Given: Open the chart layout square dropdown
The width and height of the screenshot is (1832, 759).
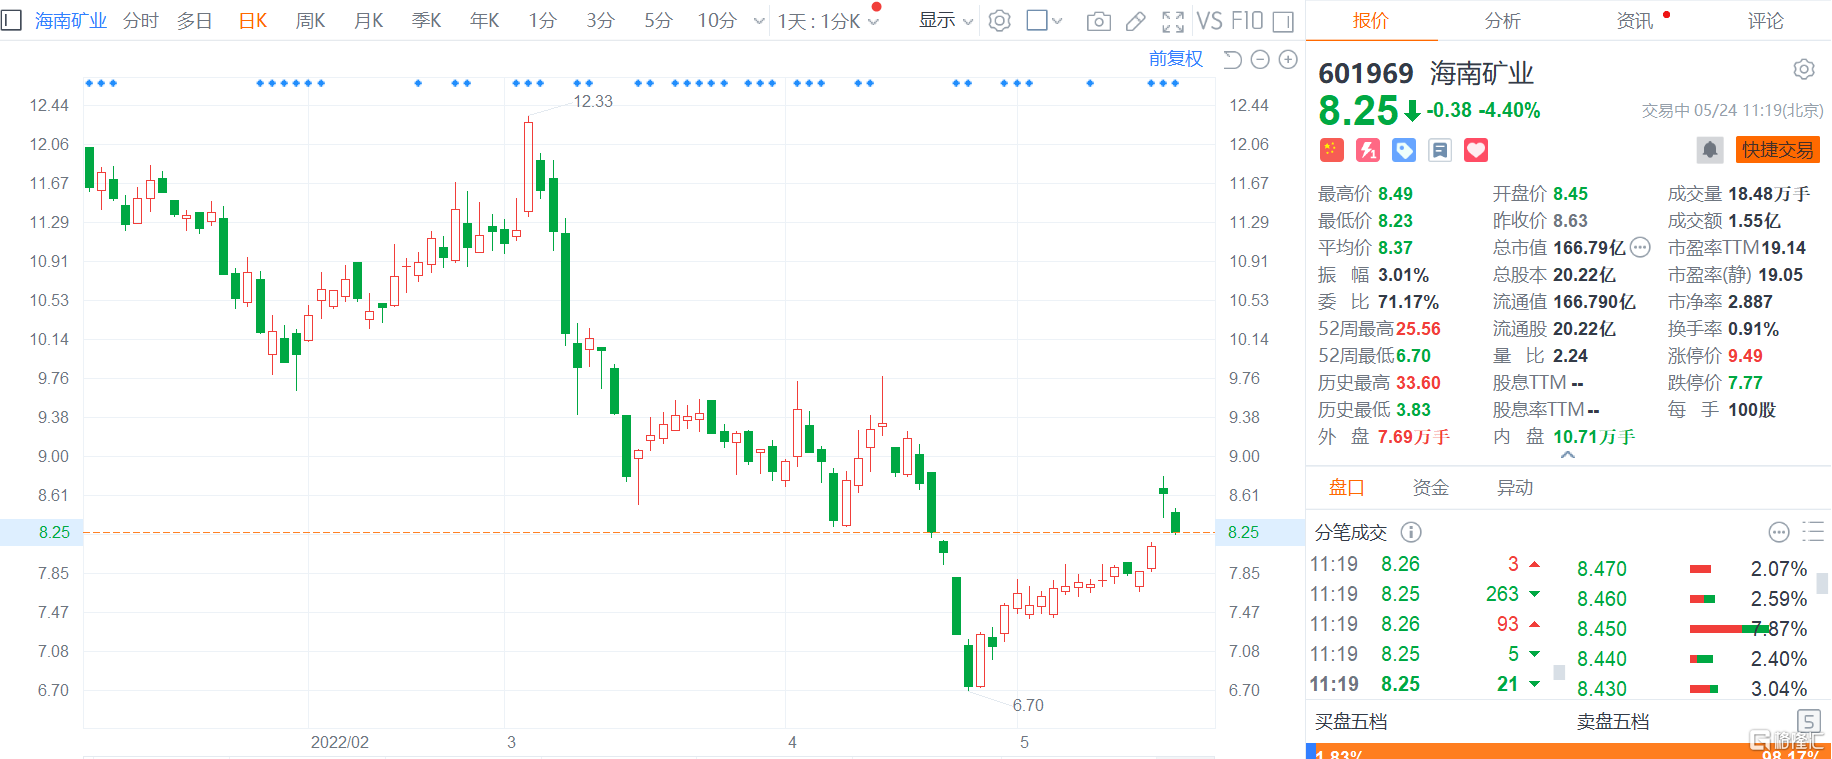Looking at the screenshot, I should coord(1045,21).
